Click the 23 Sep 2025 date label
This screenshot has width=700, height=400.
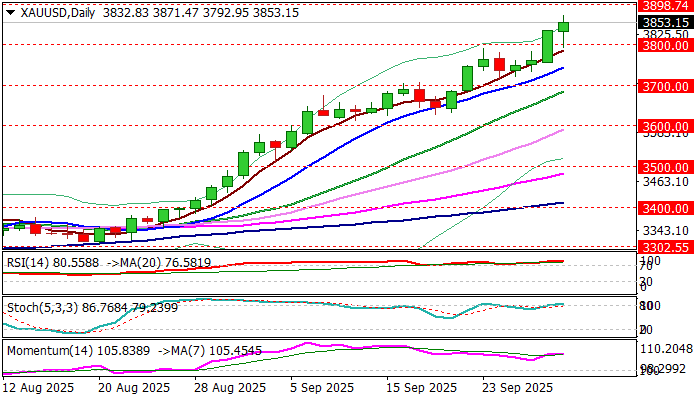tap(518, 388)
